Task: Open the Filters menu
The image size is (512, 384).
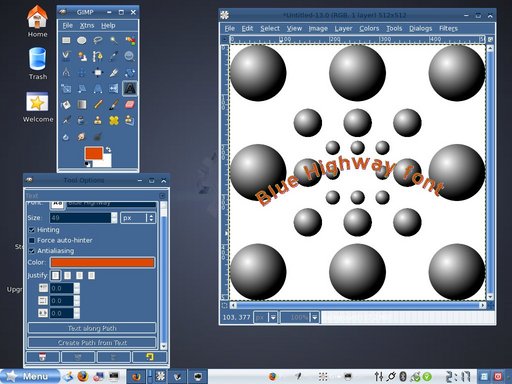Action: click(448, 28)
